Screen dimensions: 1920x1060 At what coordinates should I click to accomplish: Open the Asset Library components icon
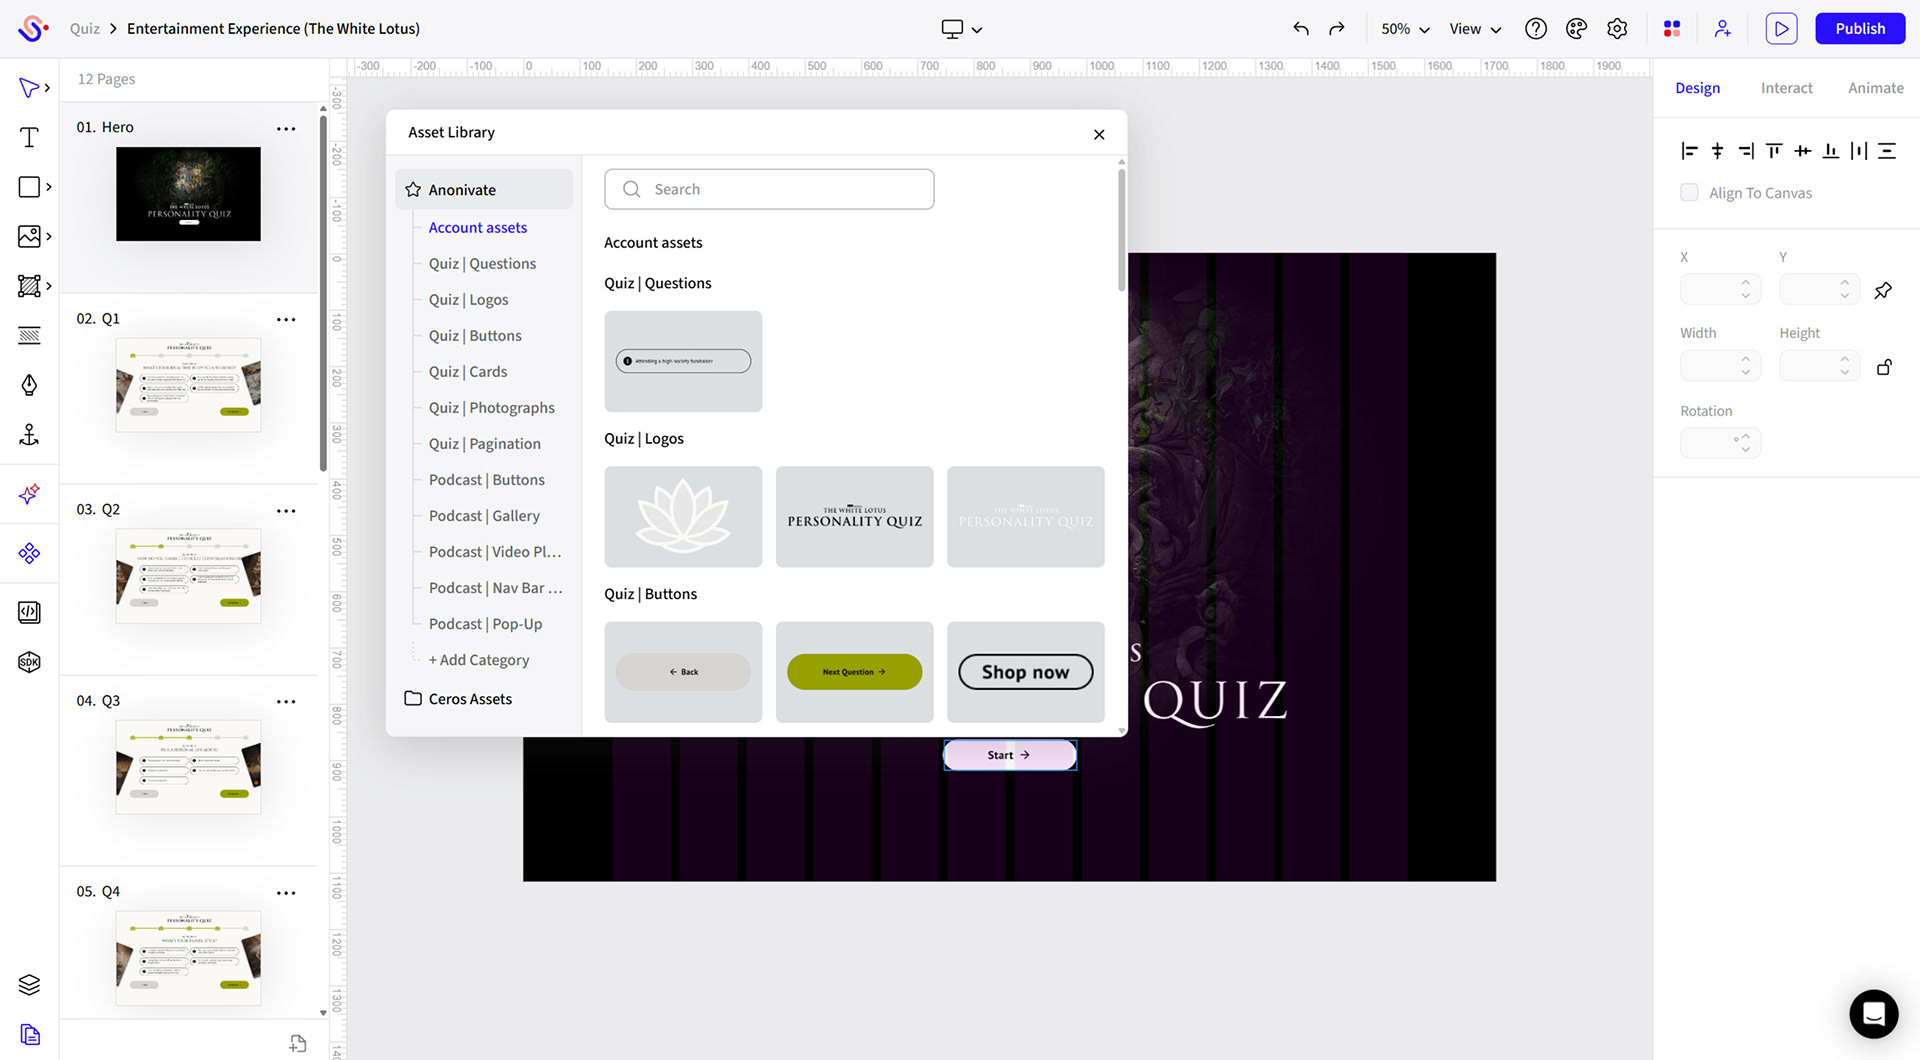(29, 553)
